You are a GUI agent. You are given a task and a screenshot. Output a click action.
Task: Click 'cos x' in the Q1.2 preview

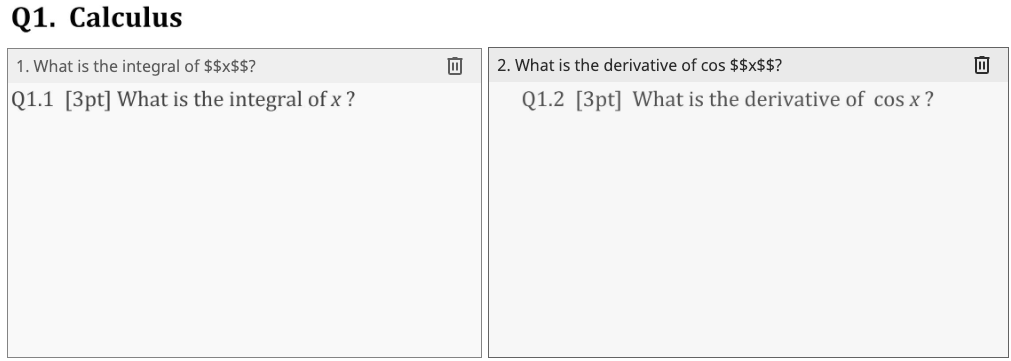pos(896,100)
